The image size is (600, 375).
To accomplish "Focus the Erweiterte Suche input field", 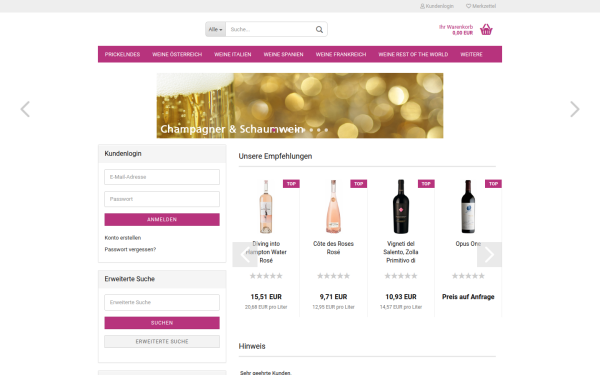I will coord(162,302).
